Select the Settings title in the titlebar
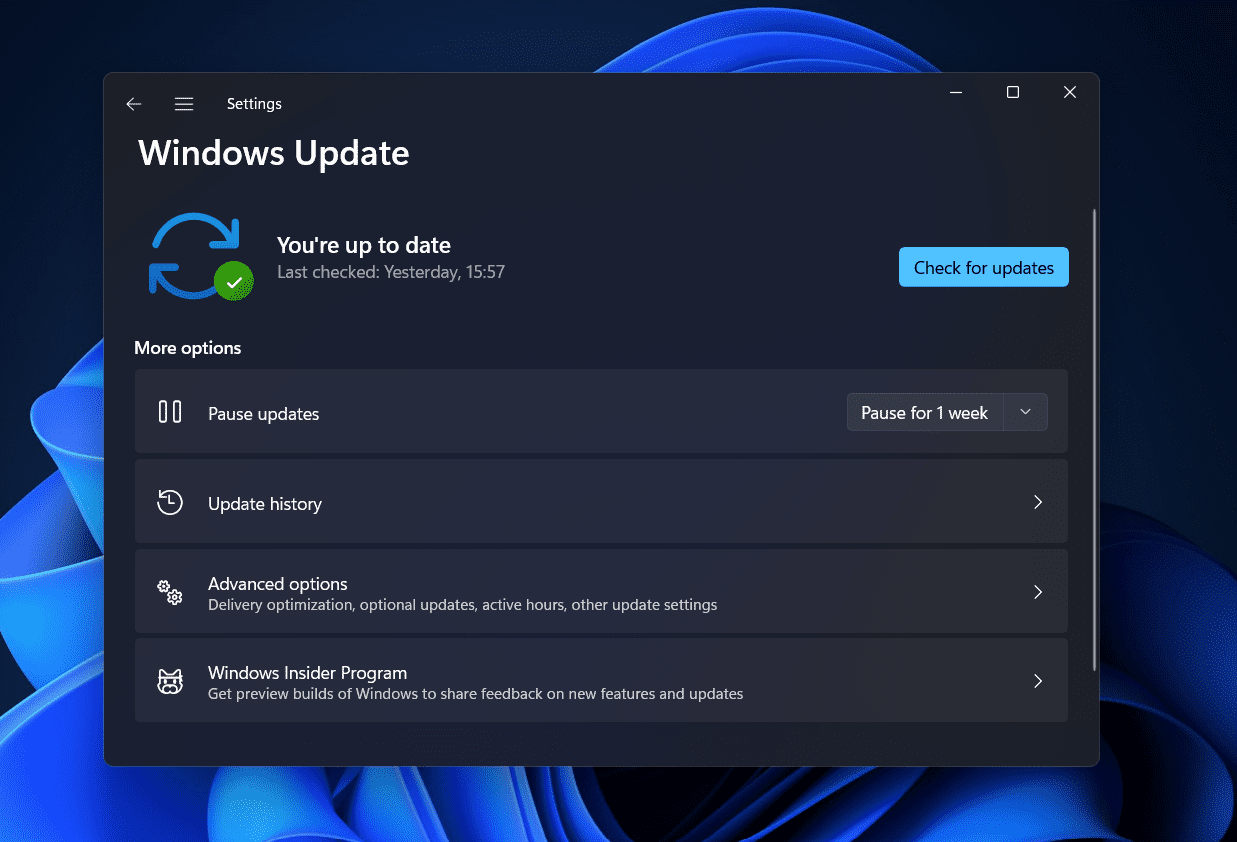Image resolution: width=1237 pixels, height=842 pixels. (254, 103)
